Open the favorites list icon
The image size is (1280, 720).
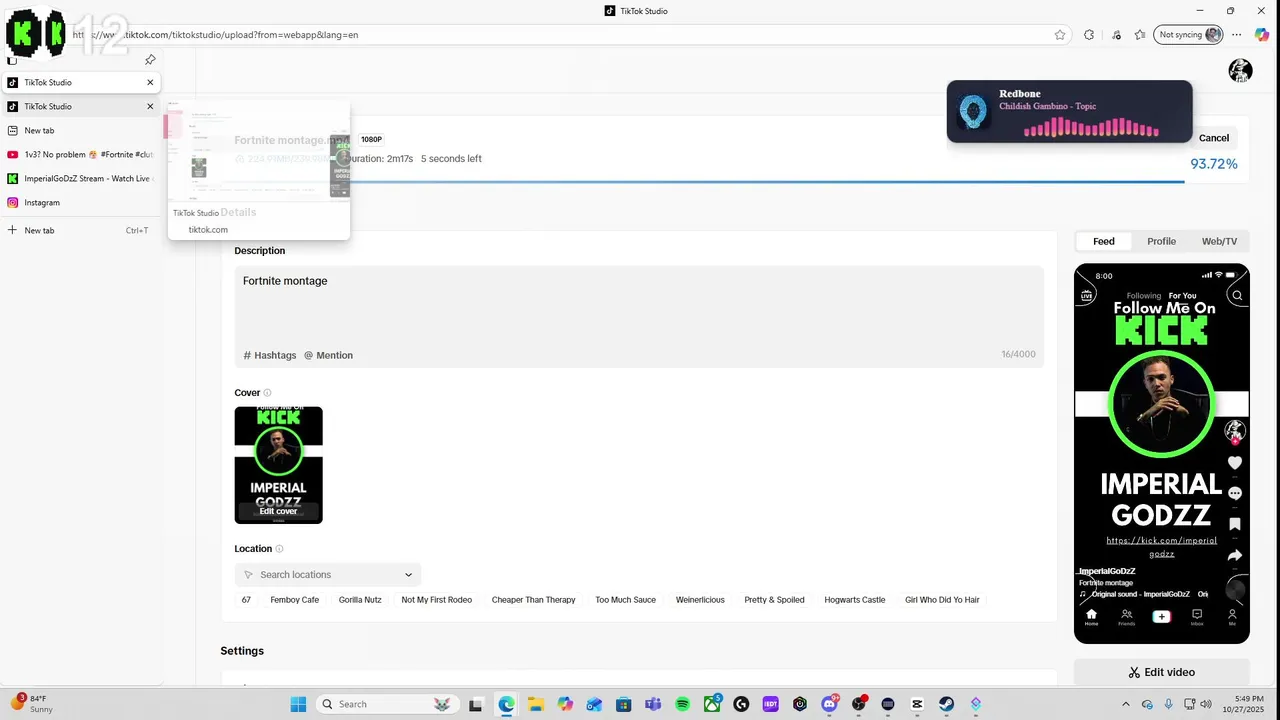click(1140, 35)
